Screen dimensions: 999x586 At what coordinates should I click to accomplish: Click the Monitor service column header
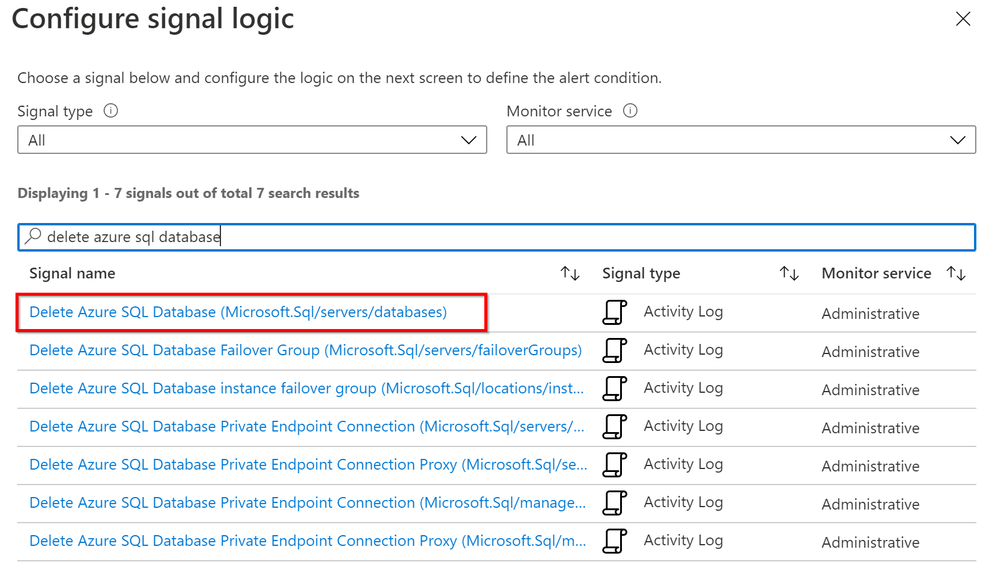[876, 273]
